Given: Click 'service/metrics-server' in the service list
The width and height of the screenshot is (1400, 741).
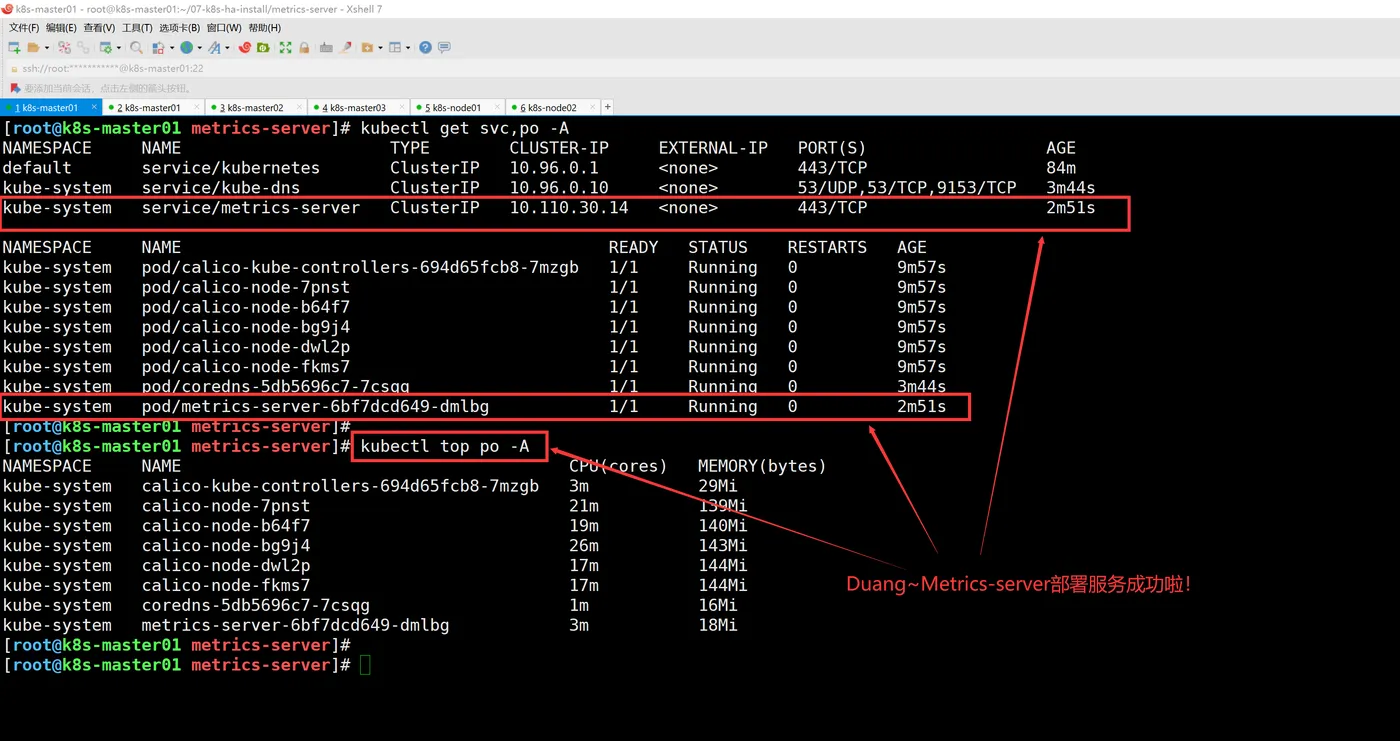Looking at the screenshot, I should [251, 208].
